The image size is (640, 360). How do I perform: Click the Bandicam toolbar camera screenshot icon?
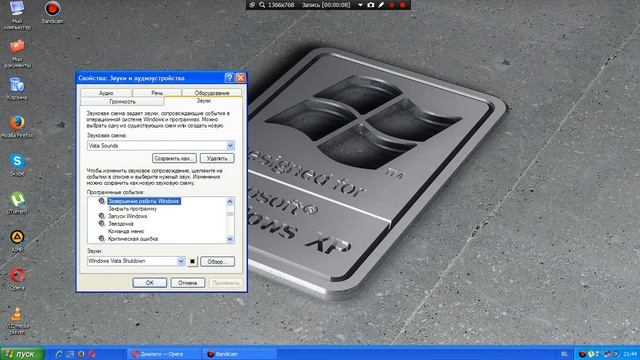click(371, 5)
